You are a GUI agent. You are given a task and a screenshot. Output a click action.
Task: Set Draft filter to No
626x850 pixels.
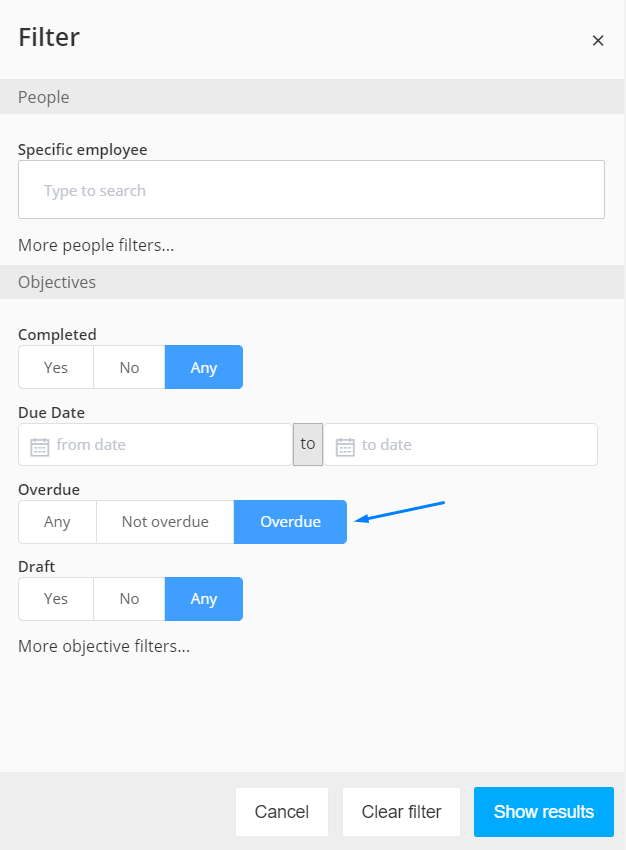[x=130, y=598]
